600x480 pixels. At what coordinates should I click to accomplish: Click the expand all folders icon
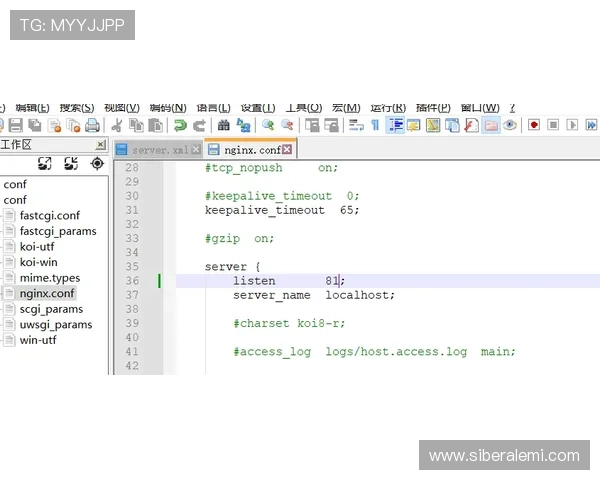45,163
